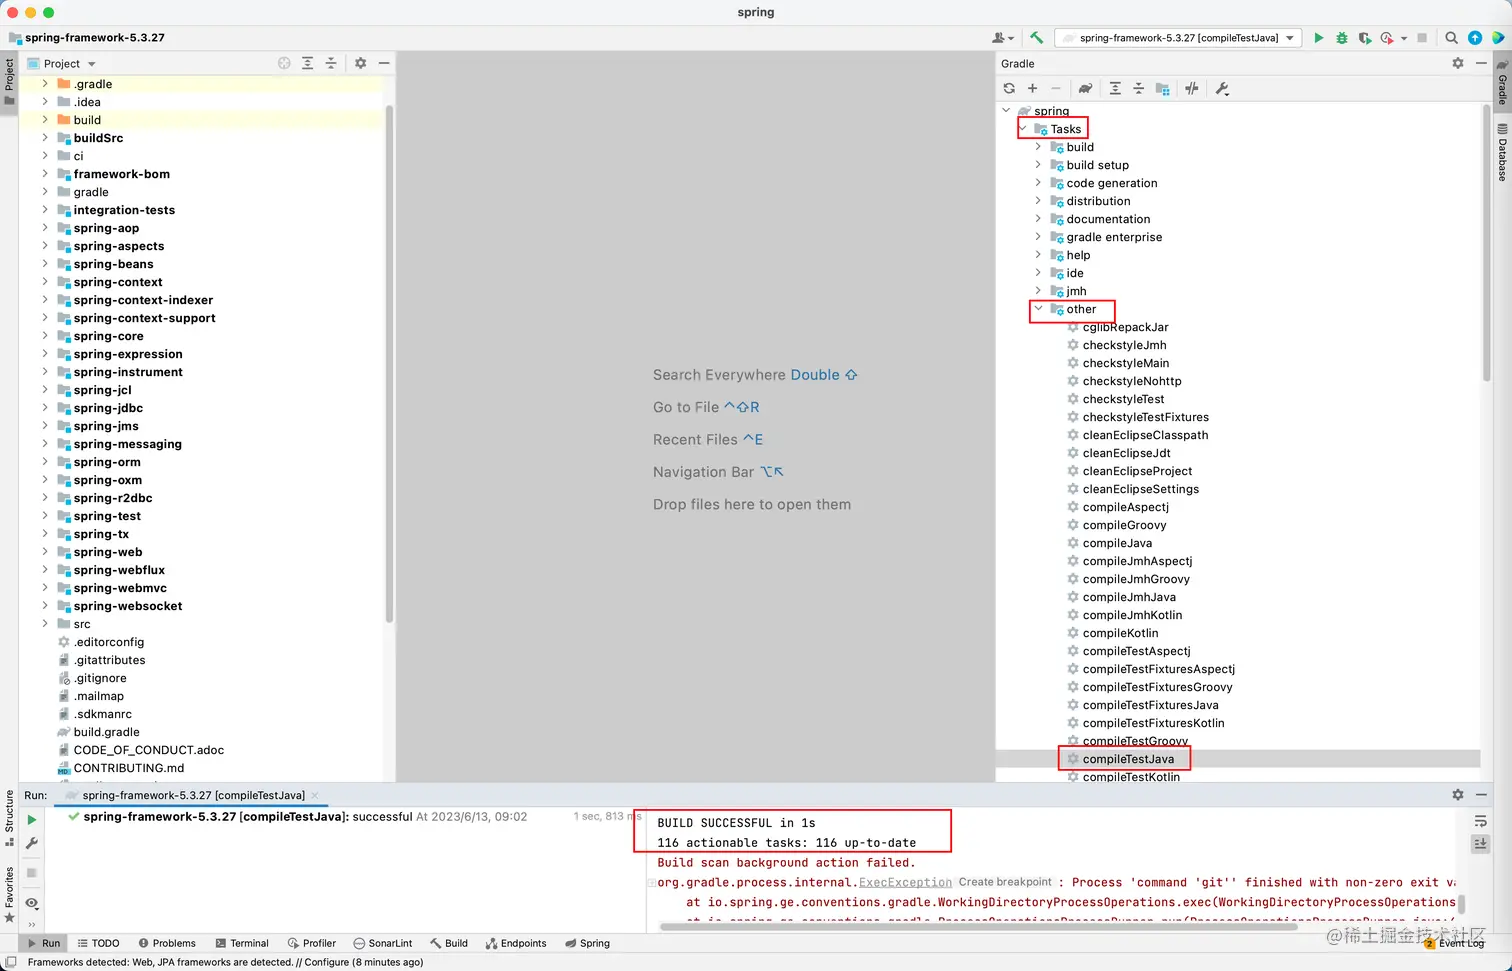Open Gradle build tool settings wrench
The height and width of the screenshot is (971, 1512).
[x=1222, y=89]
